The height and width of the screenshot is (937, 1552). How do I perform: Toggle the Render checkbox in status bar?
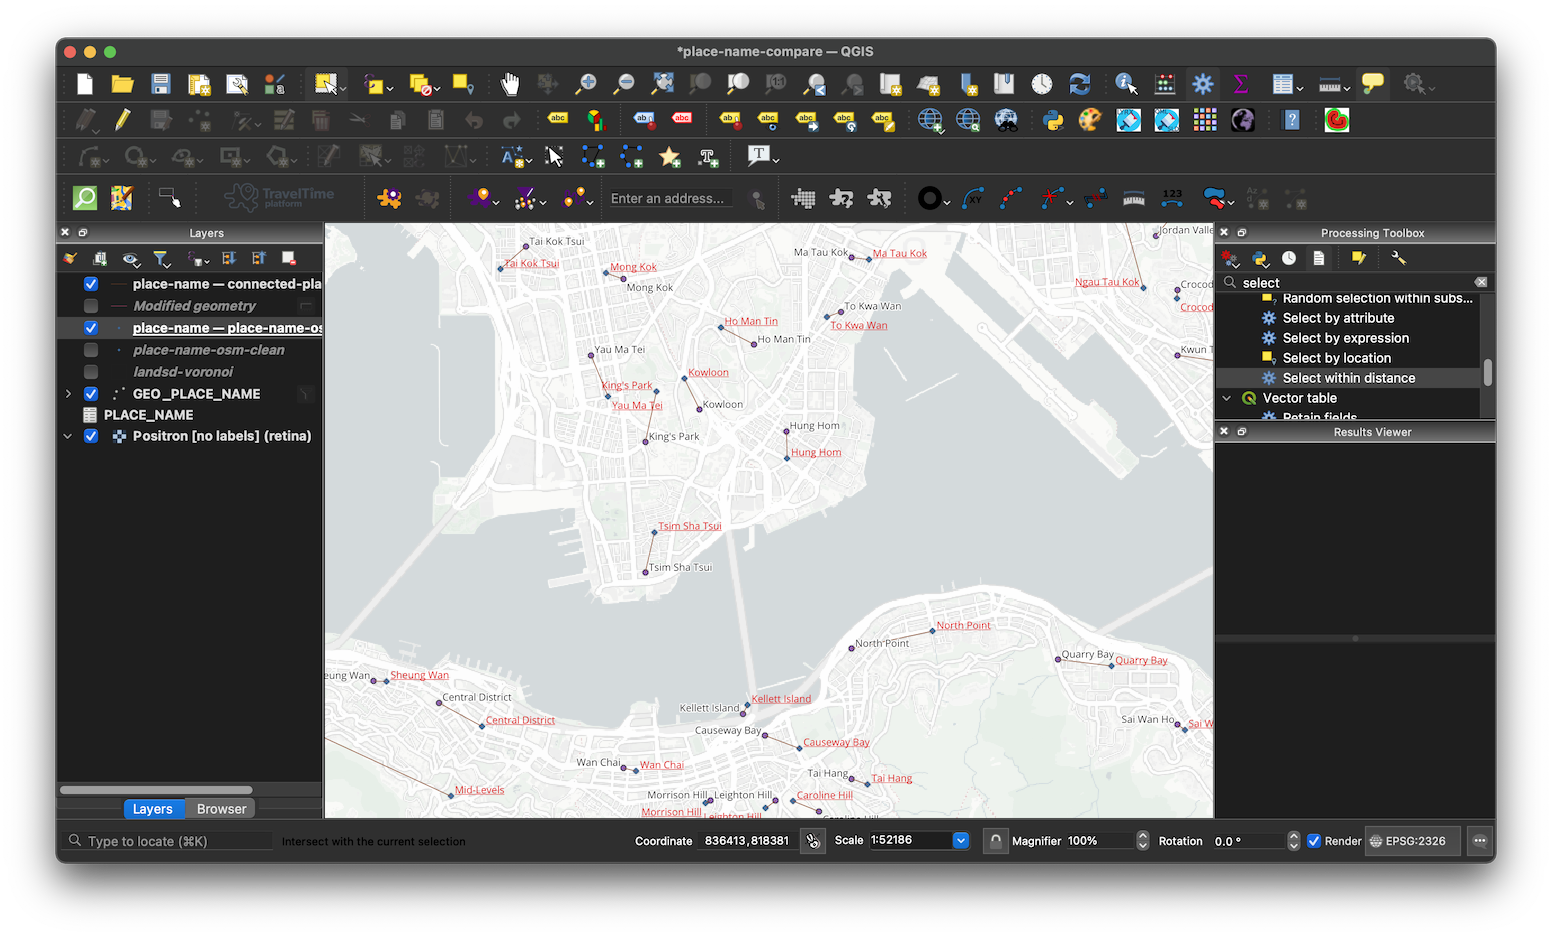[1314, 841]
